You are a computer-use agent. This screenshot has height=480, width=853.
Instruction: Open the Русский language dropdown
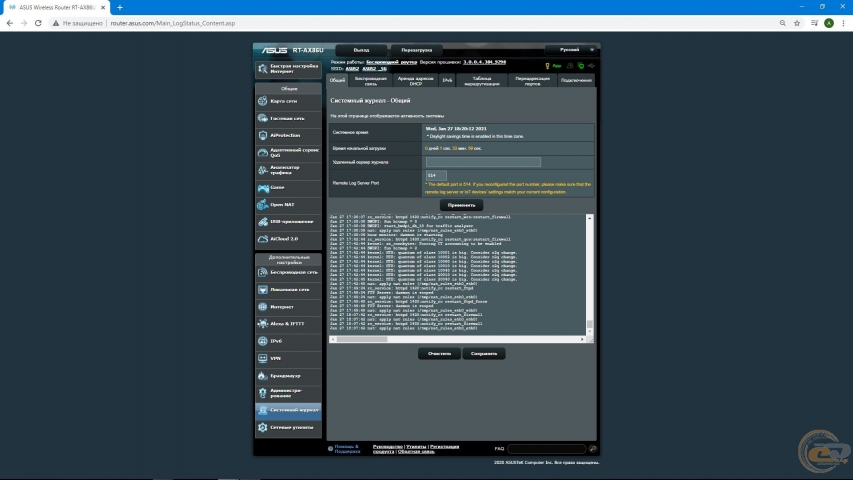(571, 50)
